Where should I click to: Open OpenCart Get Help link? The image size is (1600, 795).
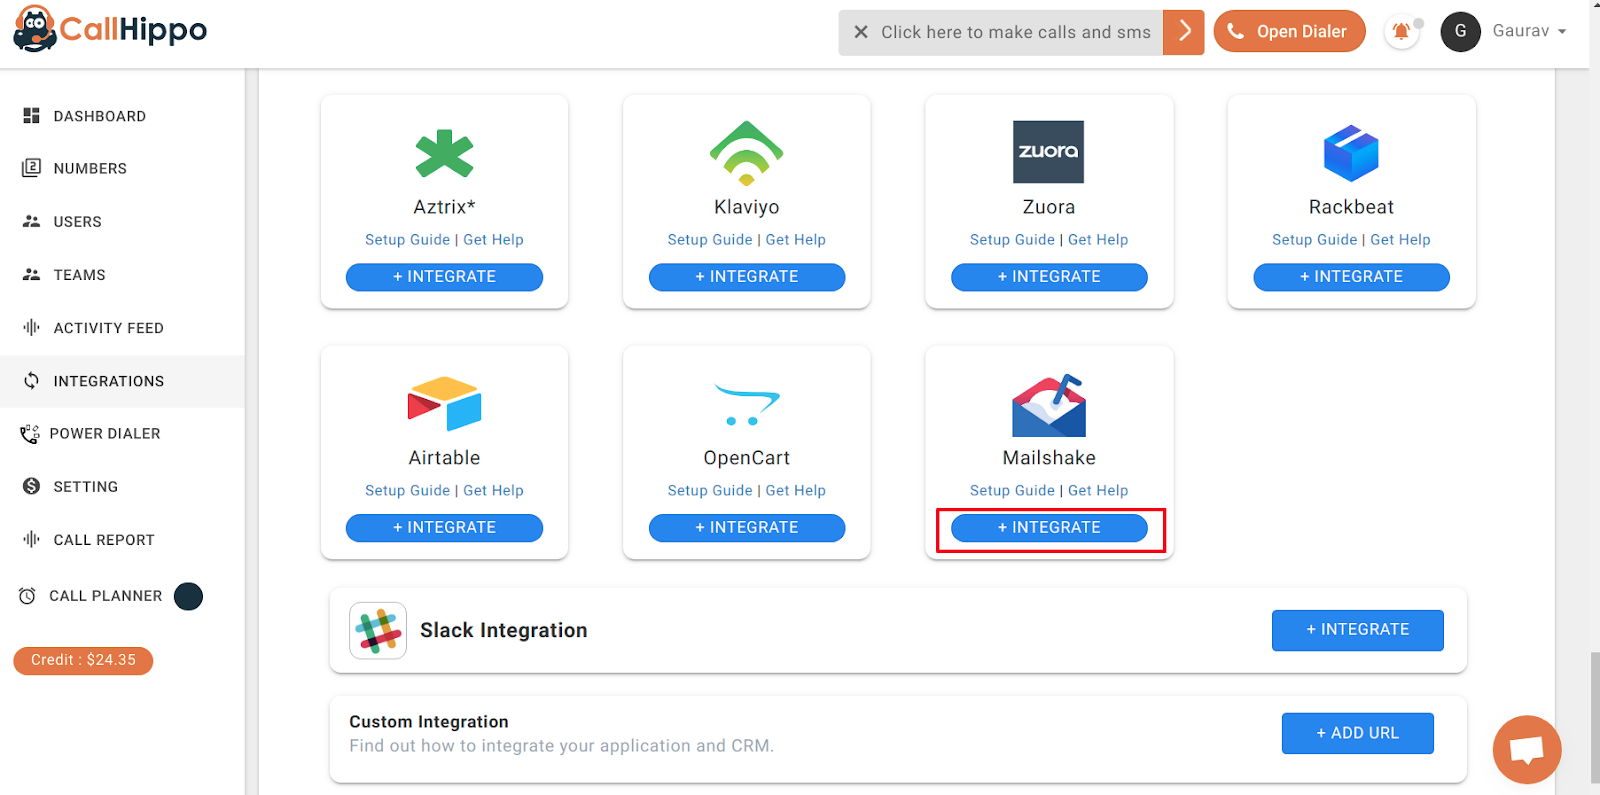click(x=796, y=491)
